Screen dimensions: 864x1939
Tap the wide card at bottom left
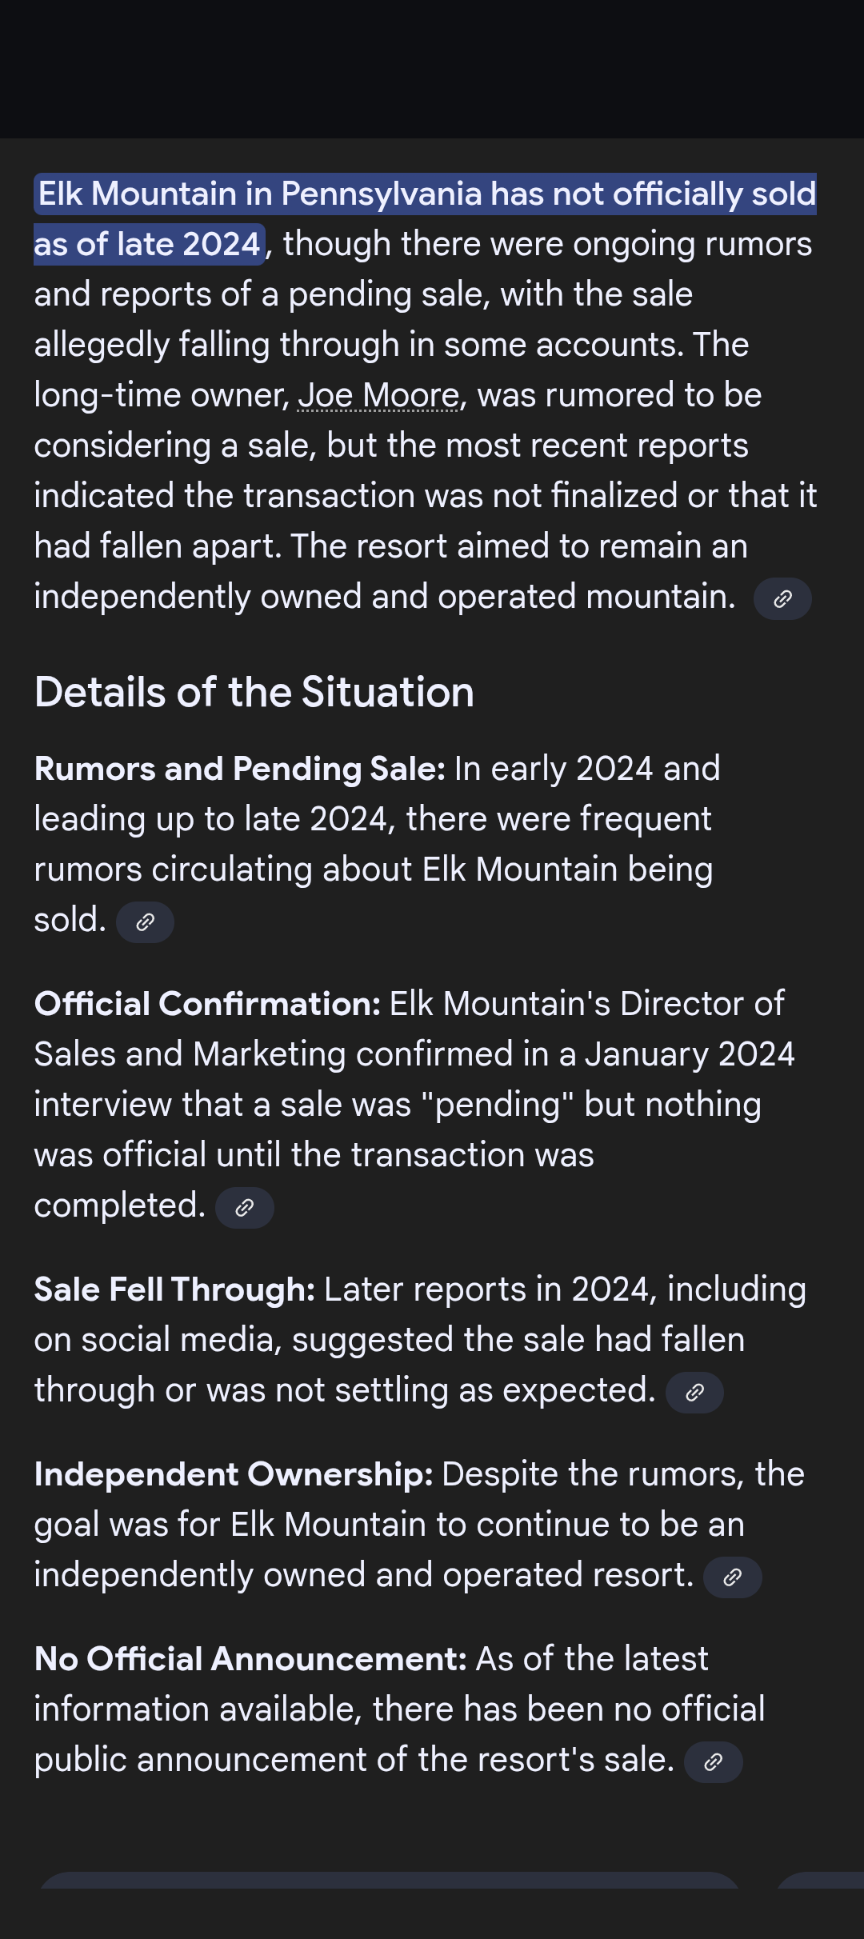click(388, 1880)
